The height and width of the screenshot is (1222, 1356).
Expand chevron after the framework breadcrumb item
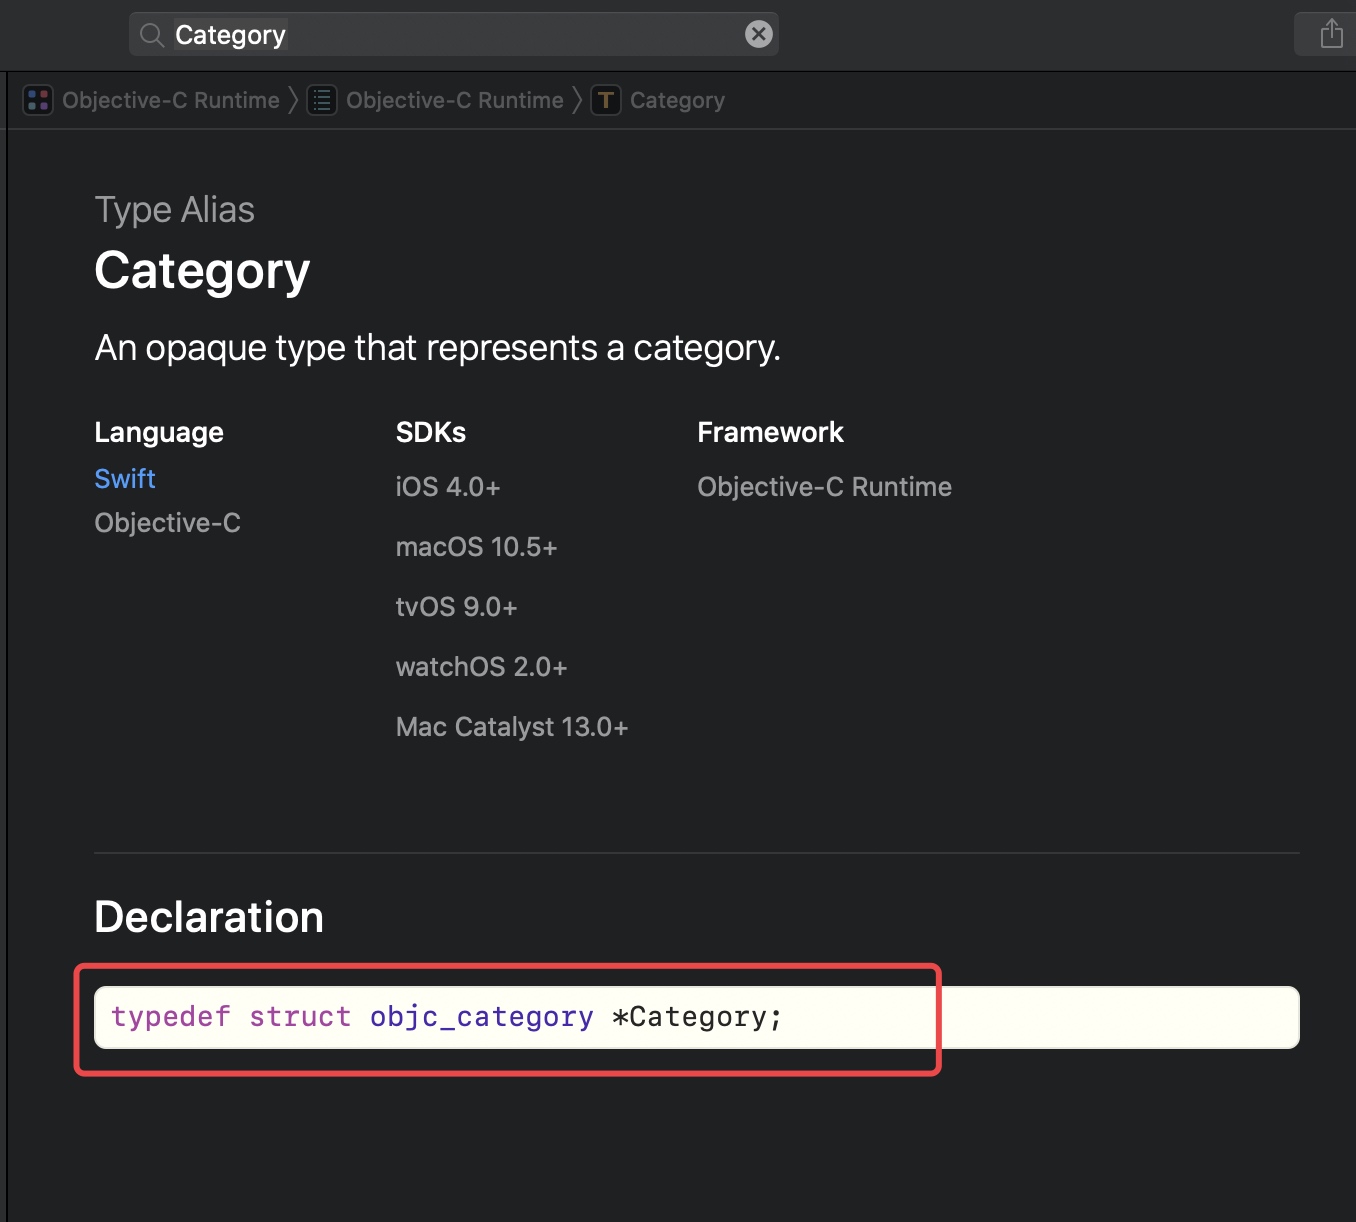293,100
